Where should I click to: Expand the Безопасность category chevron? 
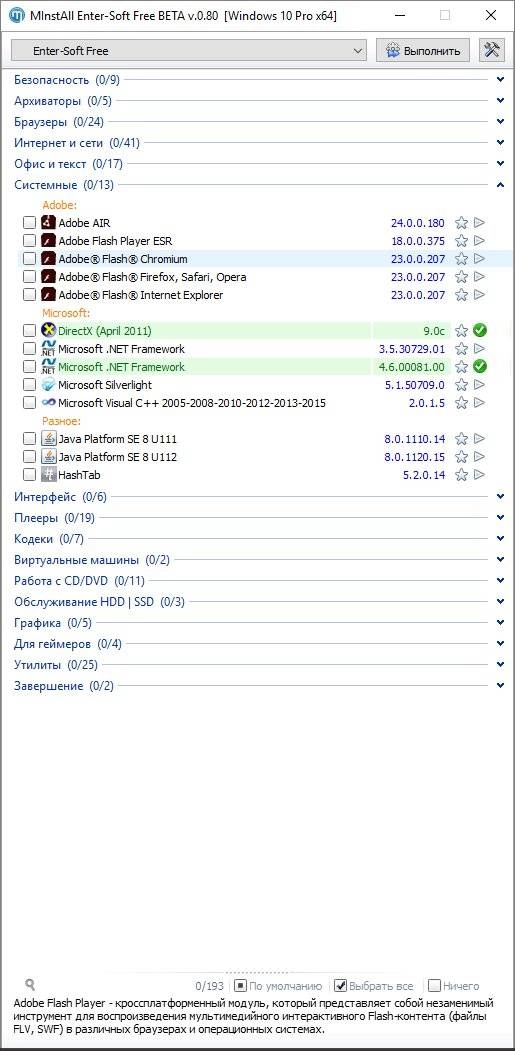[500, 80]
